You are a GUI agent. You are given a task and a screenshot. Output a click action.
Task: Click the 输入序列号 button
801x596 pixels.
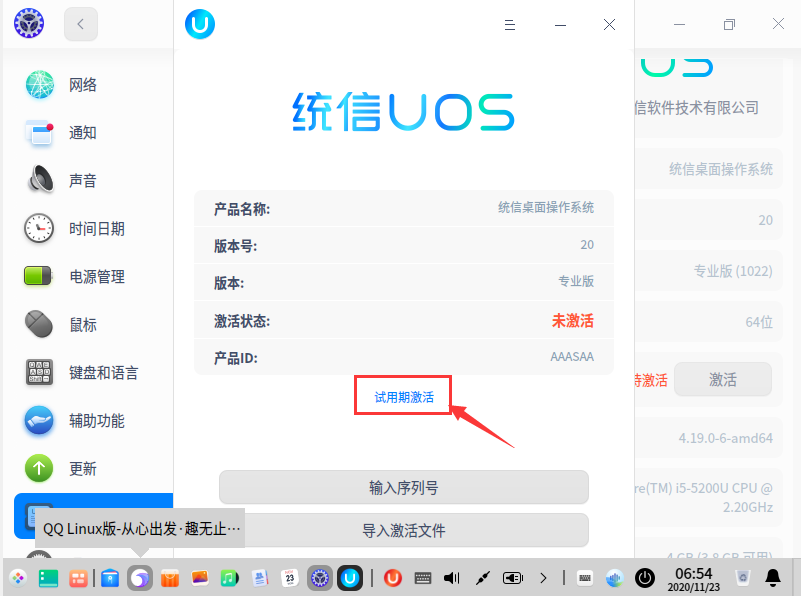click(x=404, y=488)
